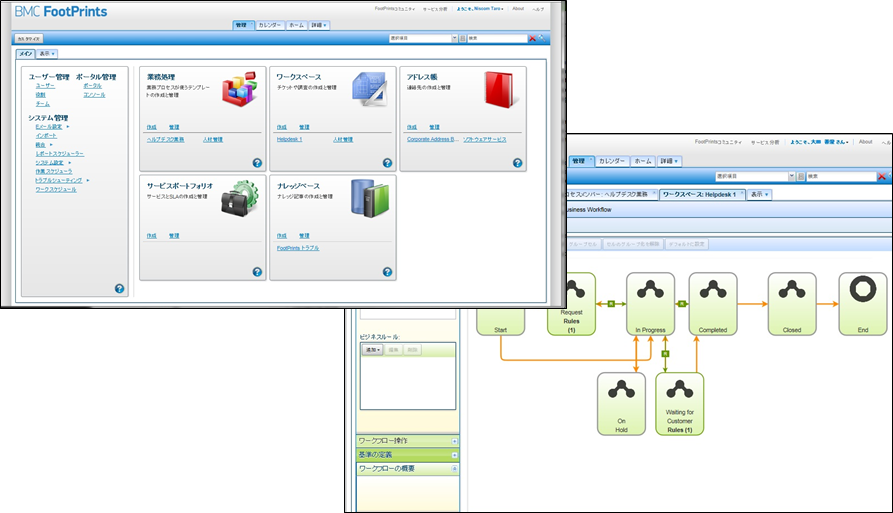The width and height of the screenshot is (893, 513).
Task: Select the Waiting for Customer workflow node
Action: tap(679, 404)
